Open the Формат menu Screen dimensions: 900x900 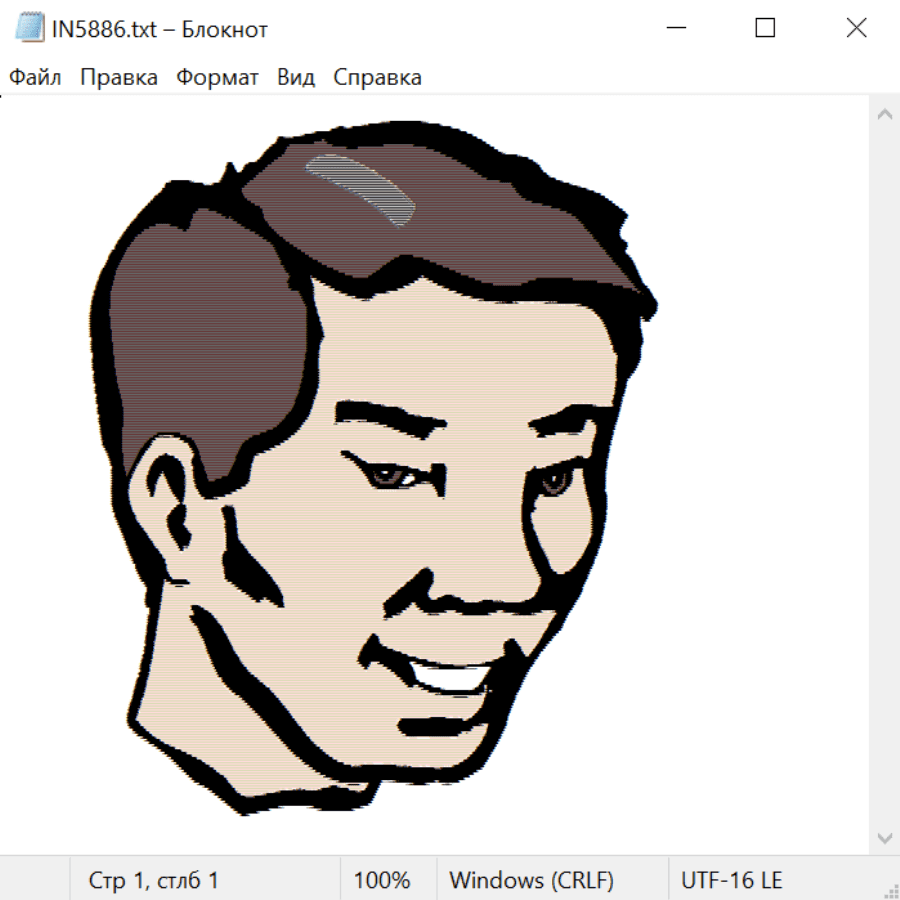[x=217, y=78]
